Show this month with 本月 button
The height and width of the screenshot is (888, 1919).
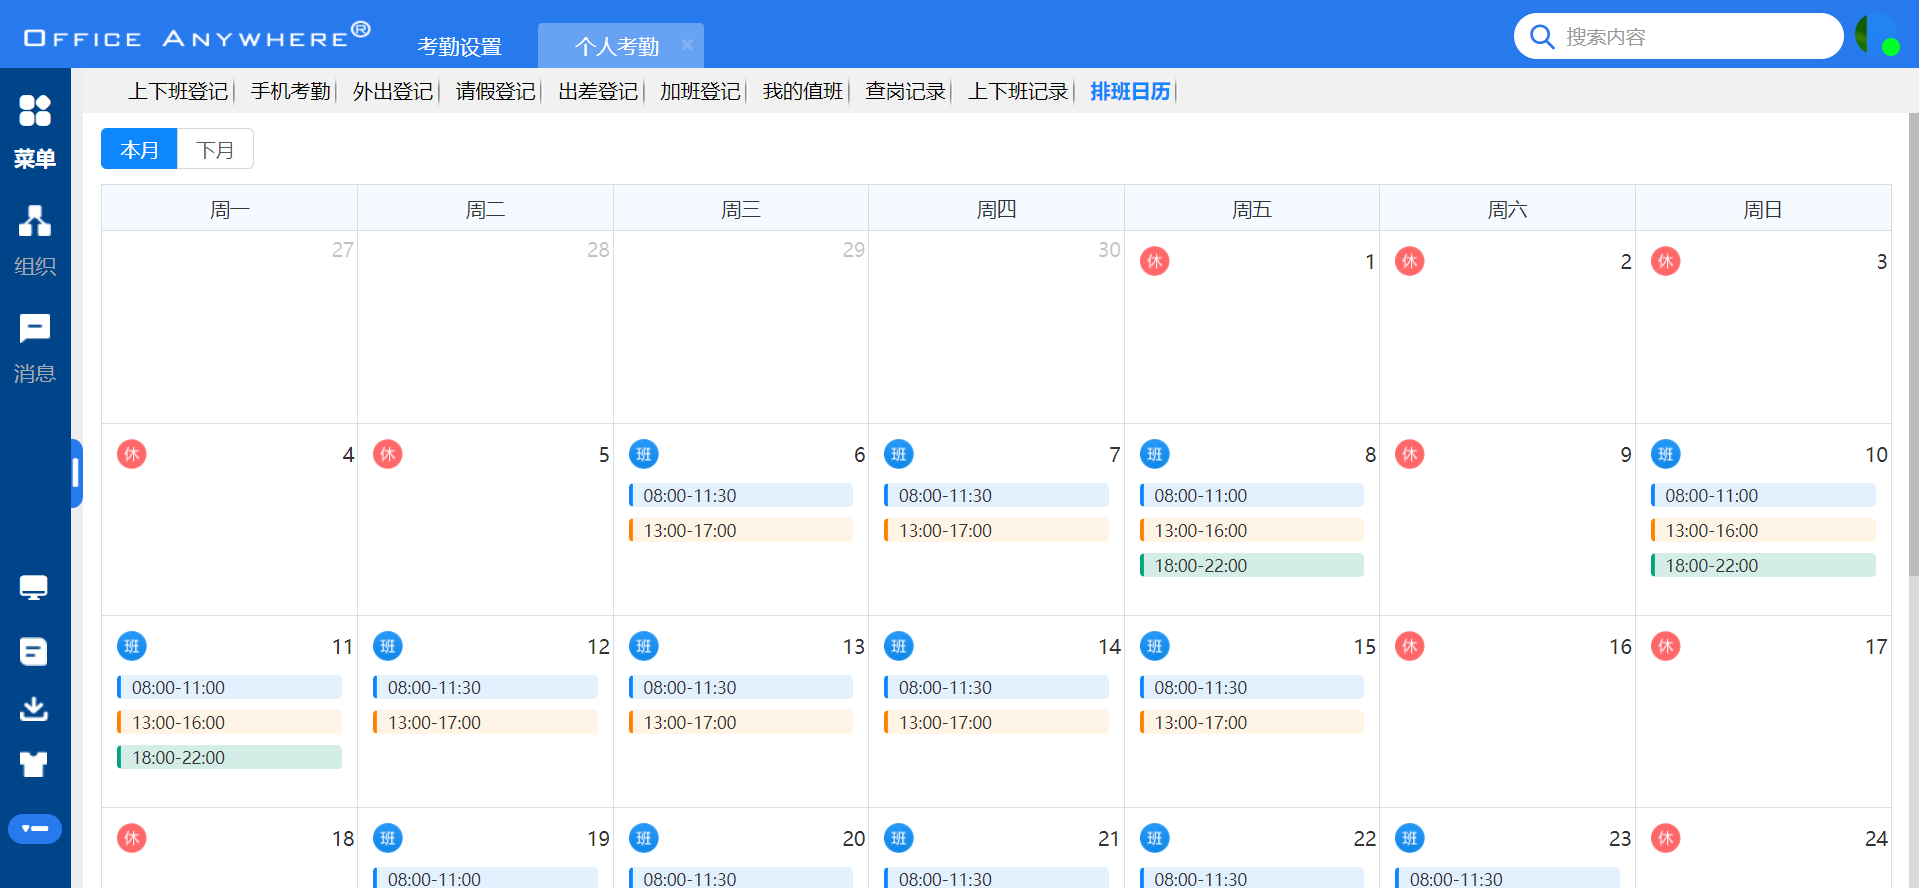(x=139, y=149)
